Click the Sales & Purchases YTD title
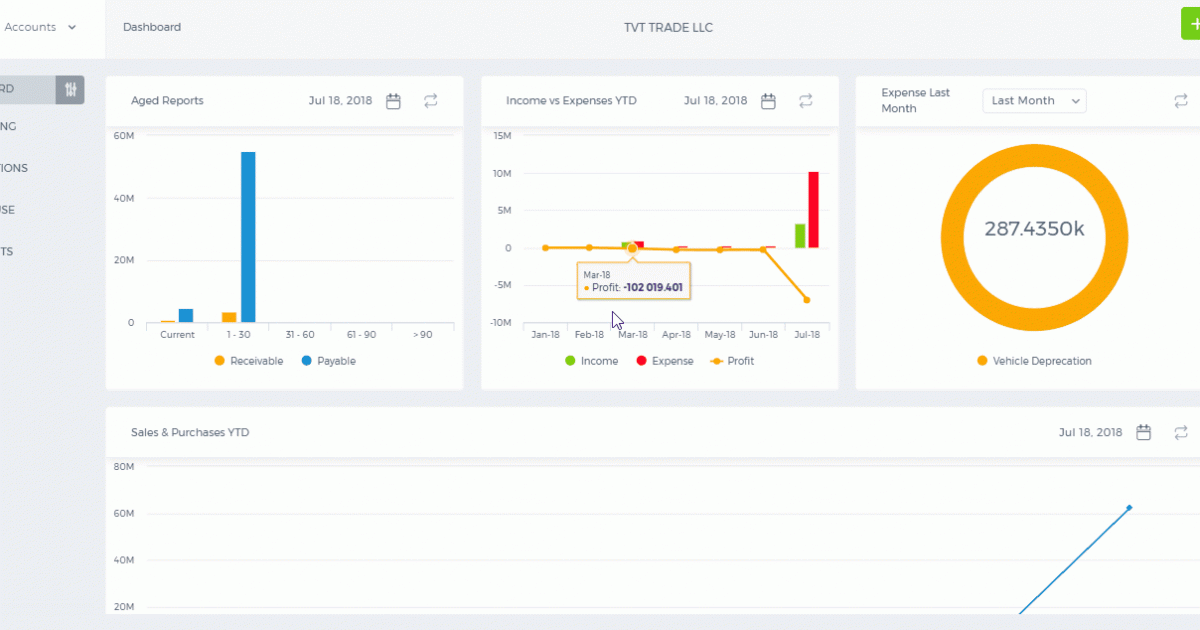Screen dimensions: 1200x630 coord(190,432)
